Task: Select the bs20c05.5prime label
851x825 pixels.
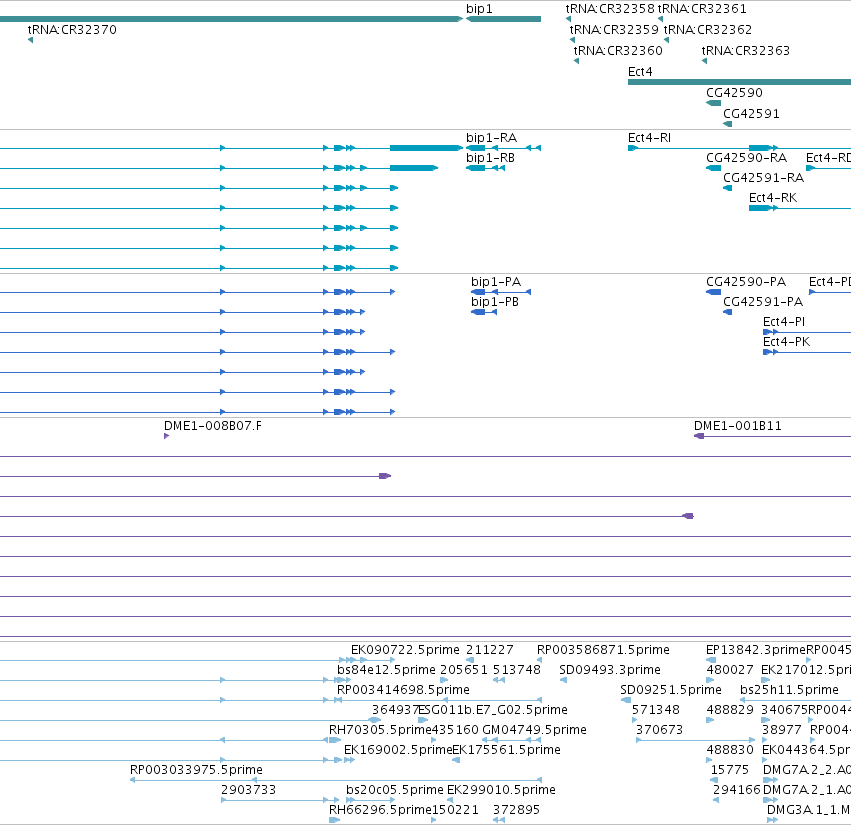Action: click(x=395, y=790)
